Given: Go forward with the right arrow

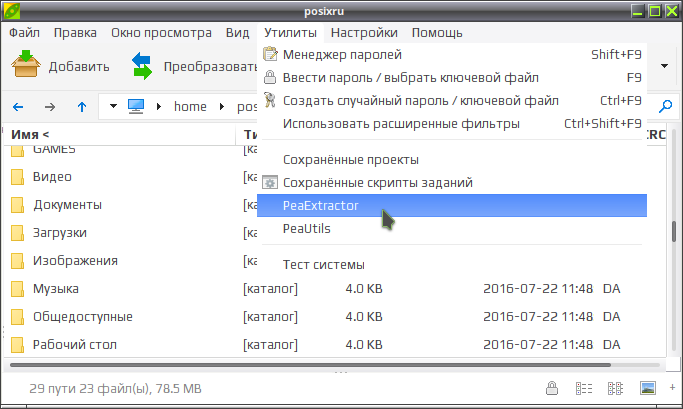Looking at the screenshot, I should pos(50,107).
